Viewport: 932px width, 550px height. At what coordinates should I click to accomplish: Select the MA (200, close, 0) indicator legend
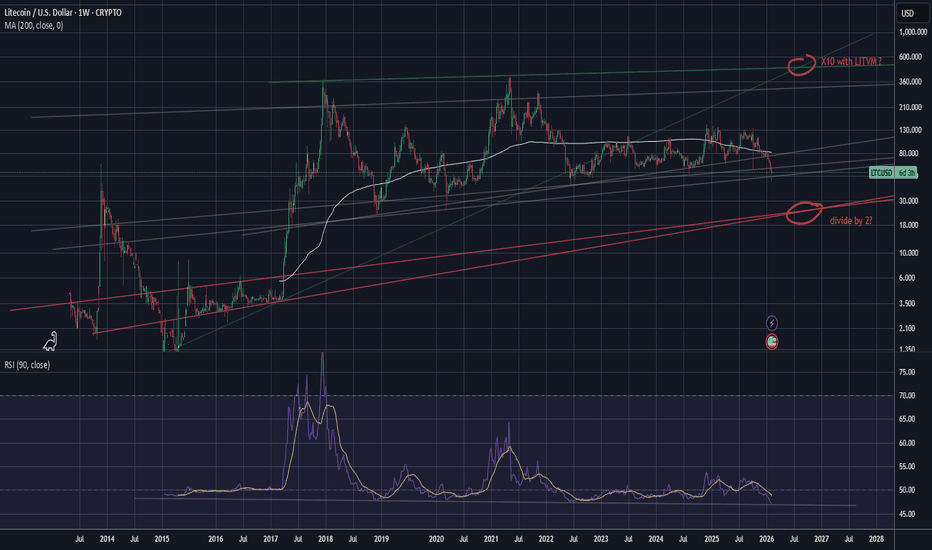pos(34,26)
